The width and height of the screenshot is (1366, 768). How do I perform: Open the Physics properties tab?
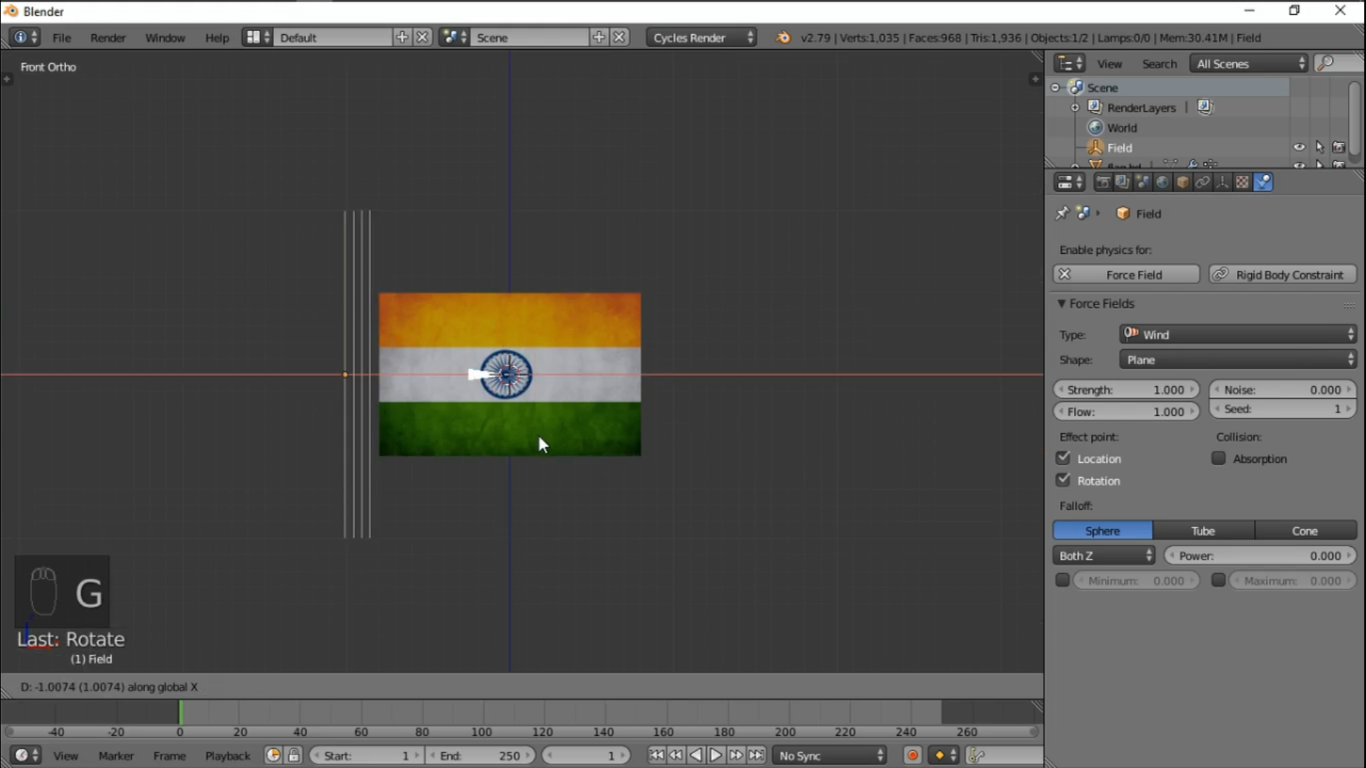[x=1263, y=182]
